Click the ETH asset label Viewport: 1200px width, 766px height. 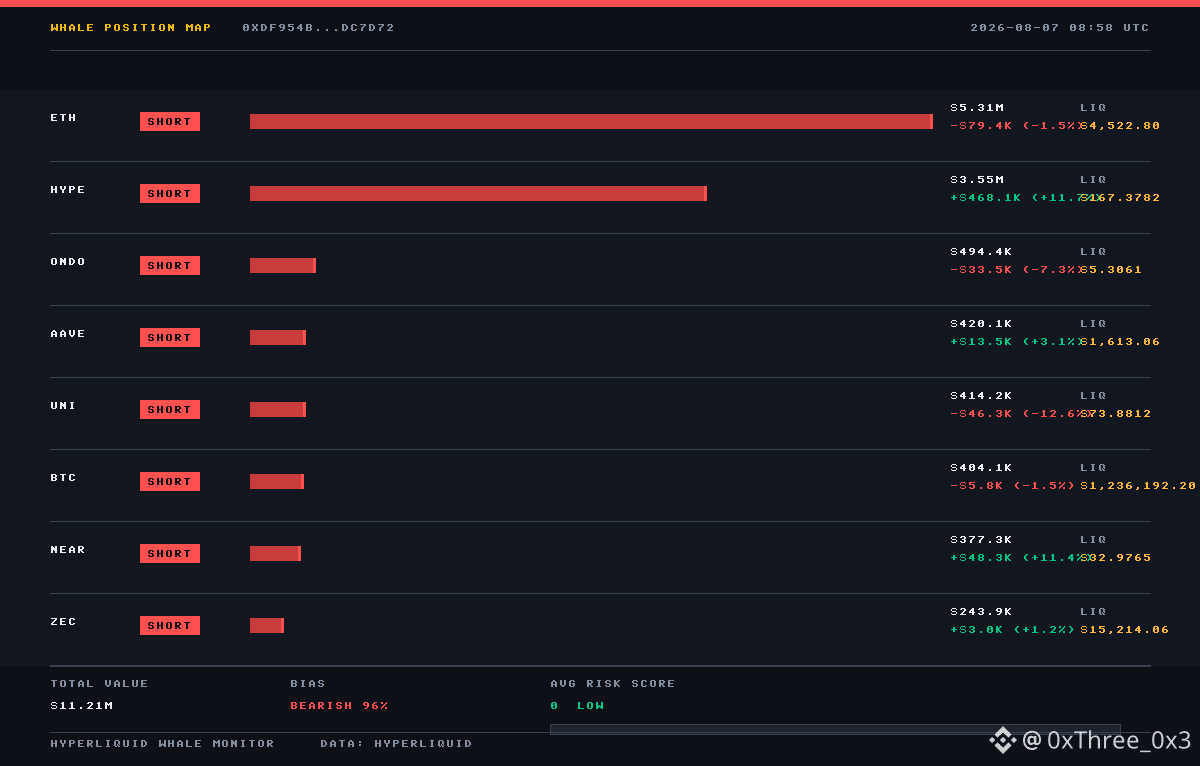63,118
